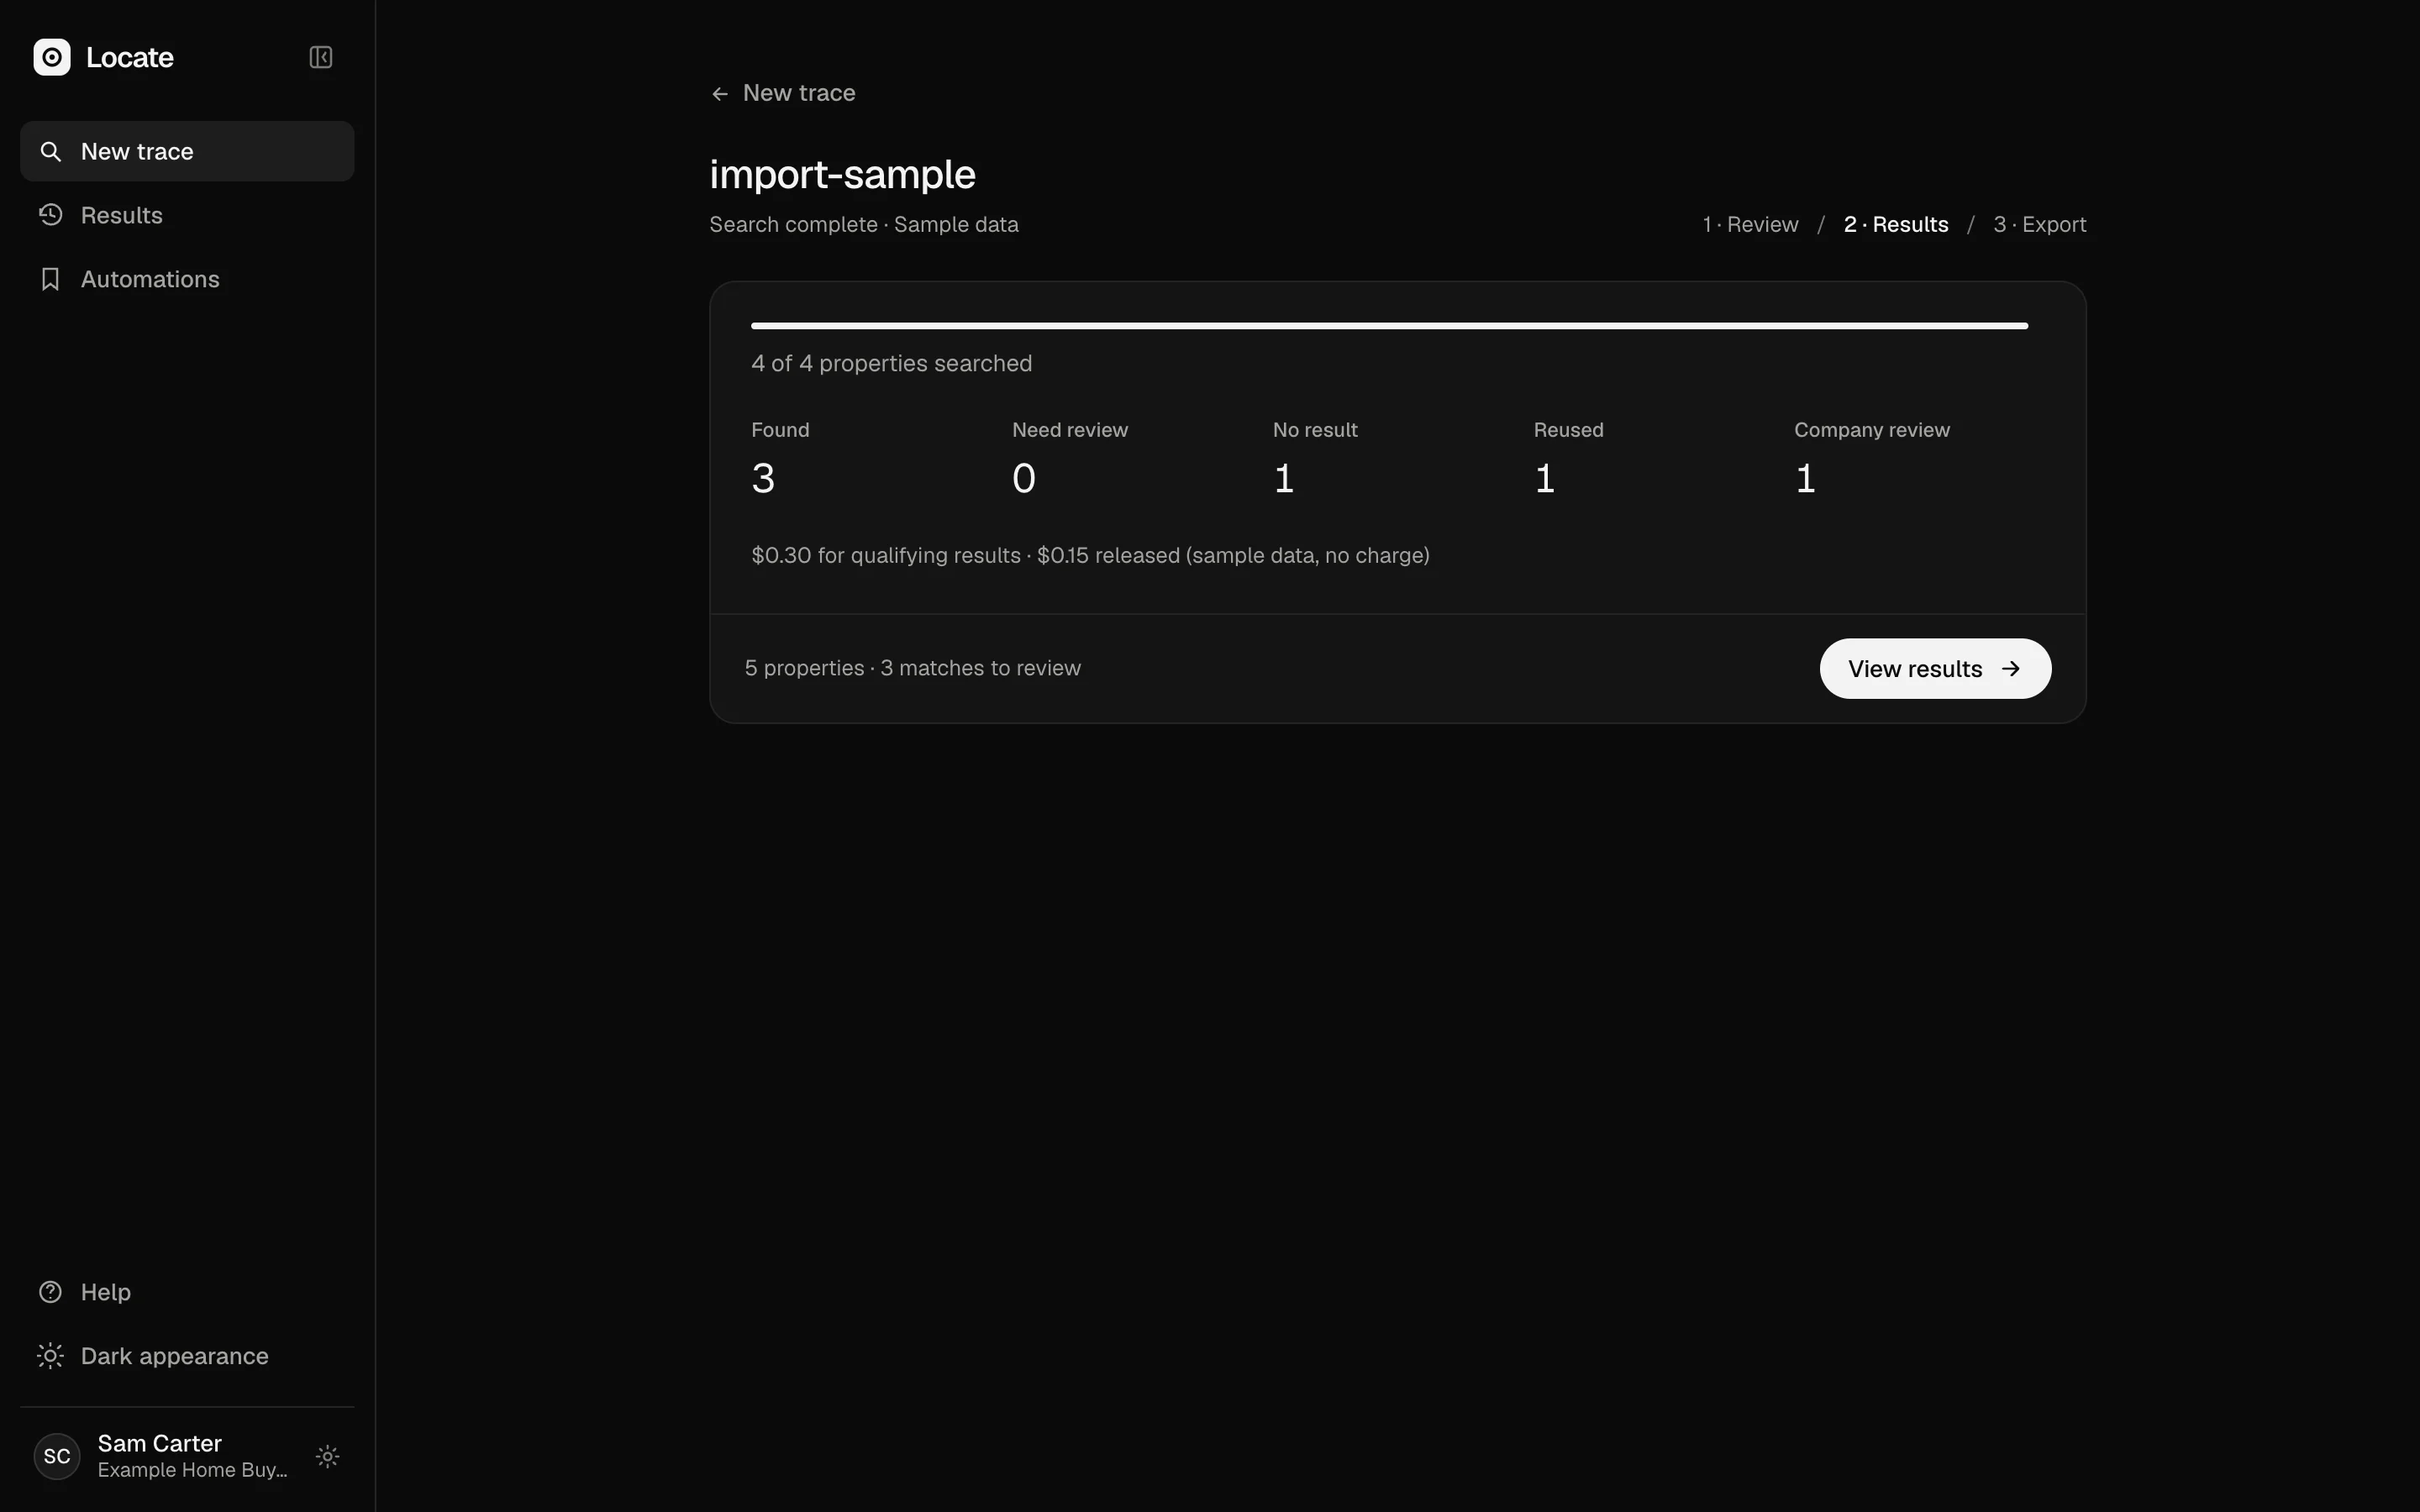Click the search icon beside New trace
The width and height of the screenshot is (2420, 1512).
50,151
